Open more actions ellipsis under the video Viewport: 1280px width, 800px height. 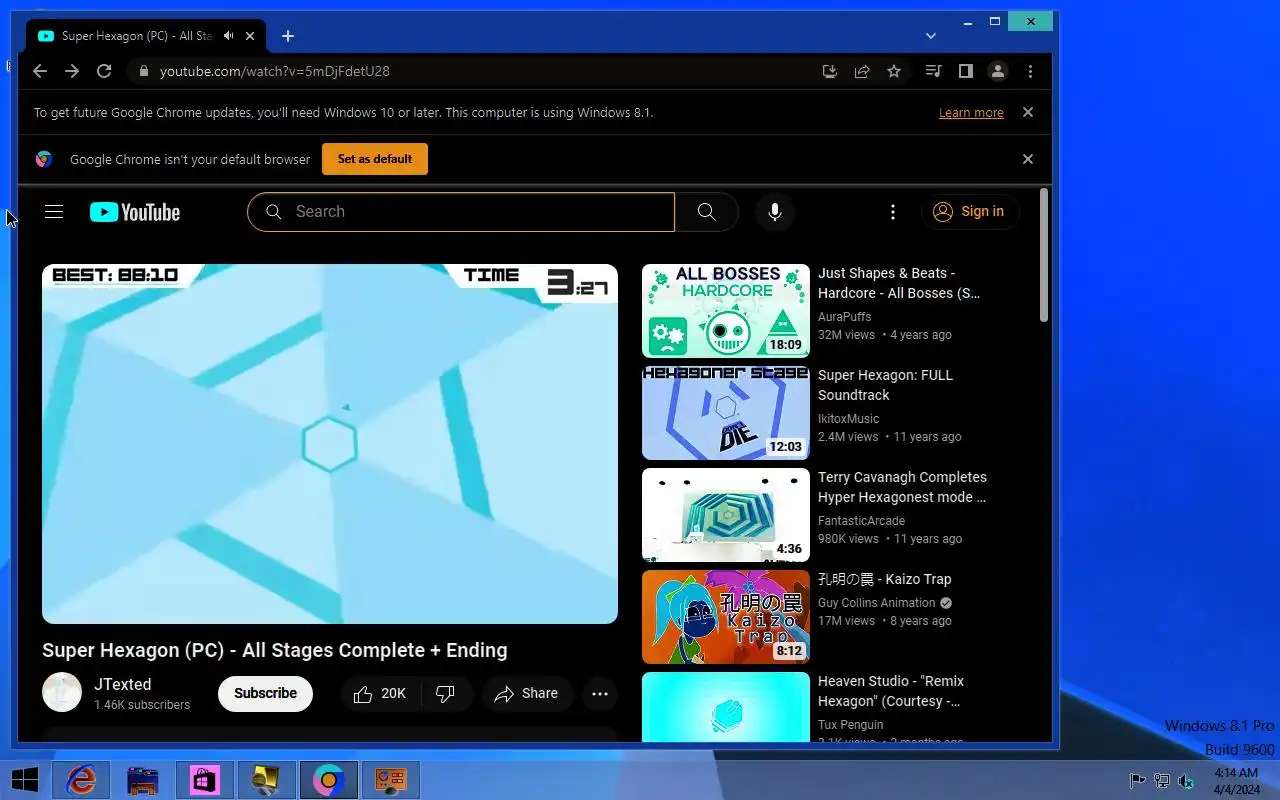tap(600, 694)
